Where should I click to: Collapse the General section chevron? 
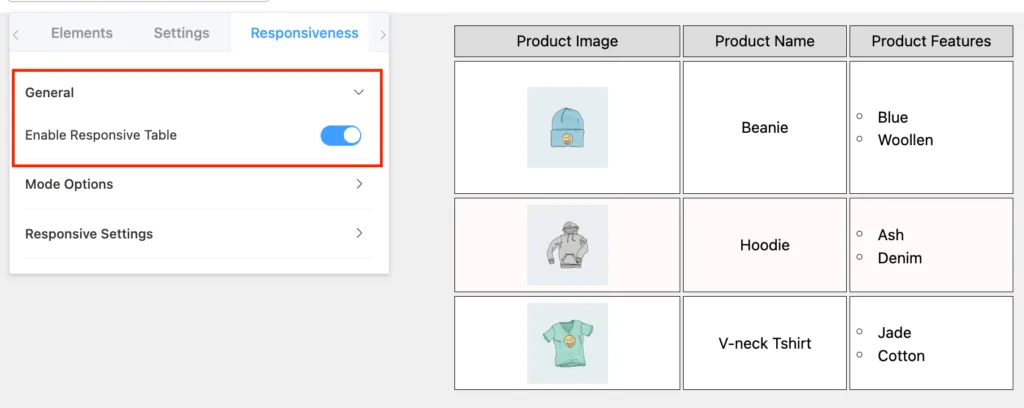[x=359, y=93]
